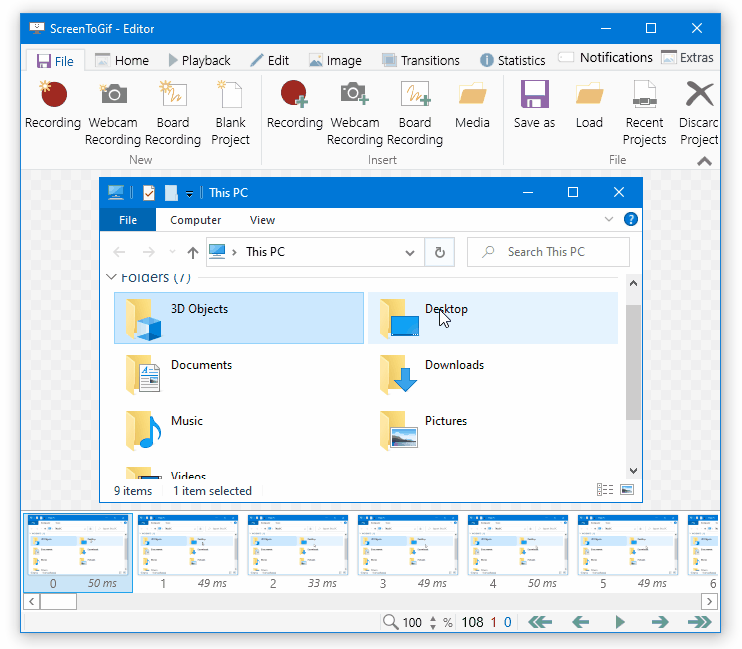Viewport: 742px width, 649px height.
Task: Collapse the ribbon with the chevron
Action: click(705, 161)
